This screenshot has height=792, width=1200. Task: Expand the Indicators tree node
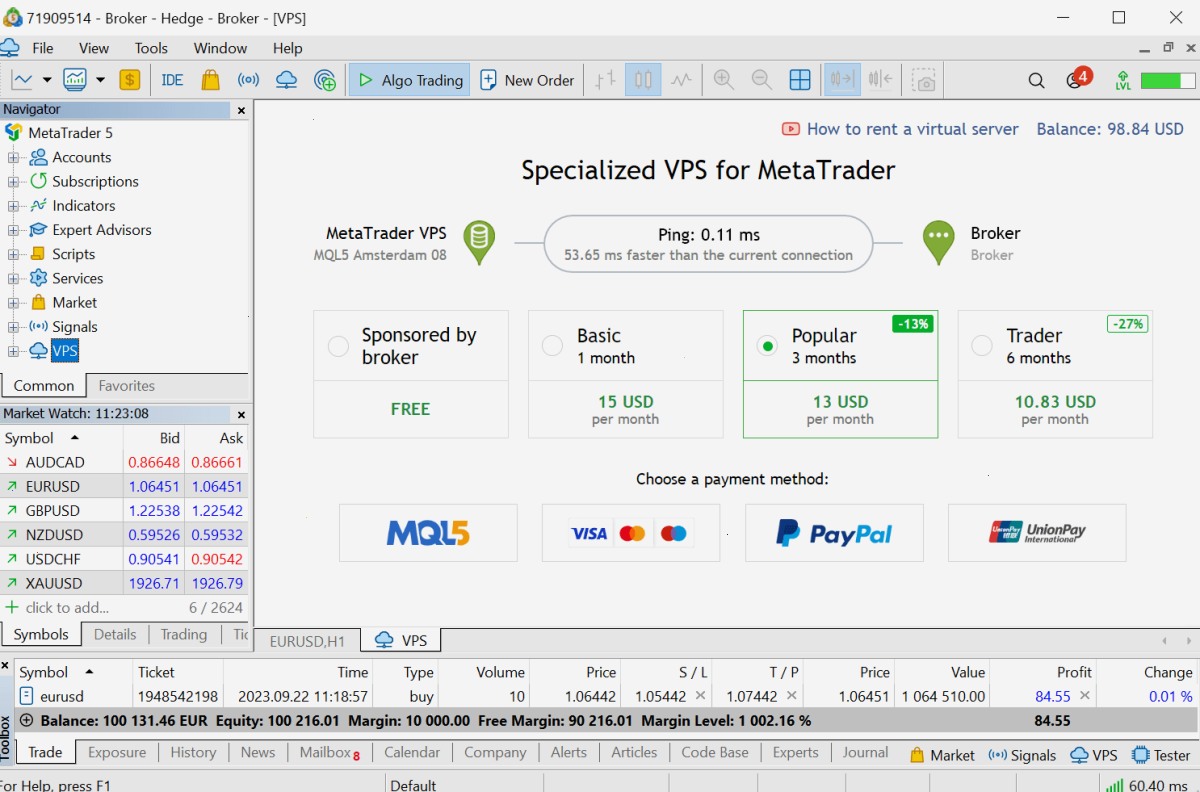(13, 206)
